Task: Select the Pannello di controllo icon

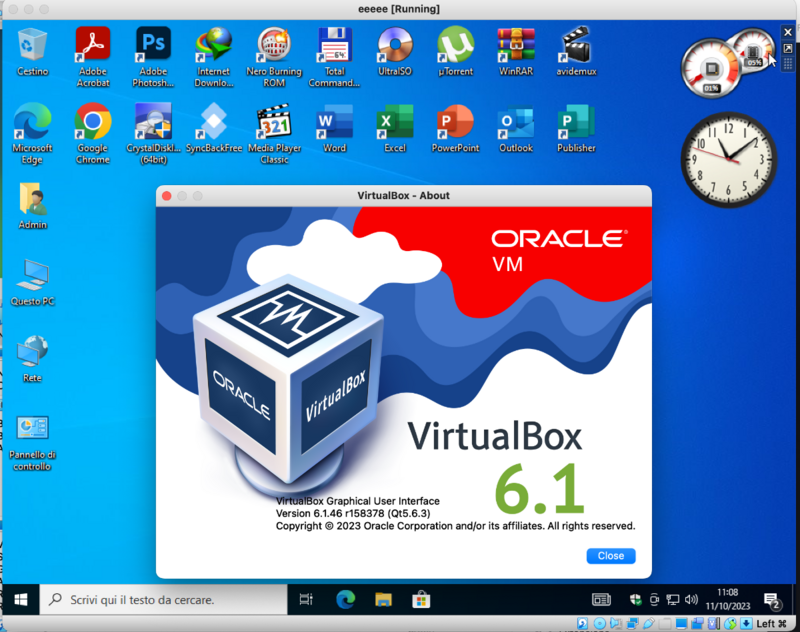Action: pos(32,443)
